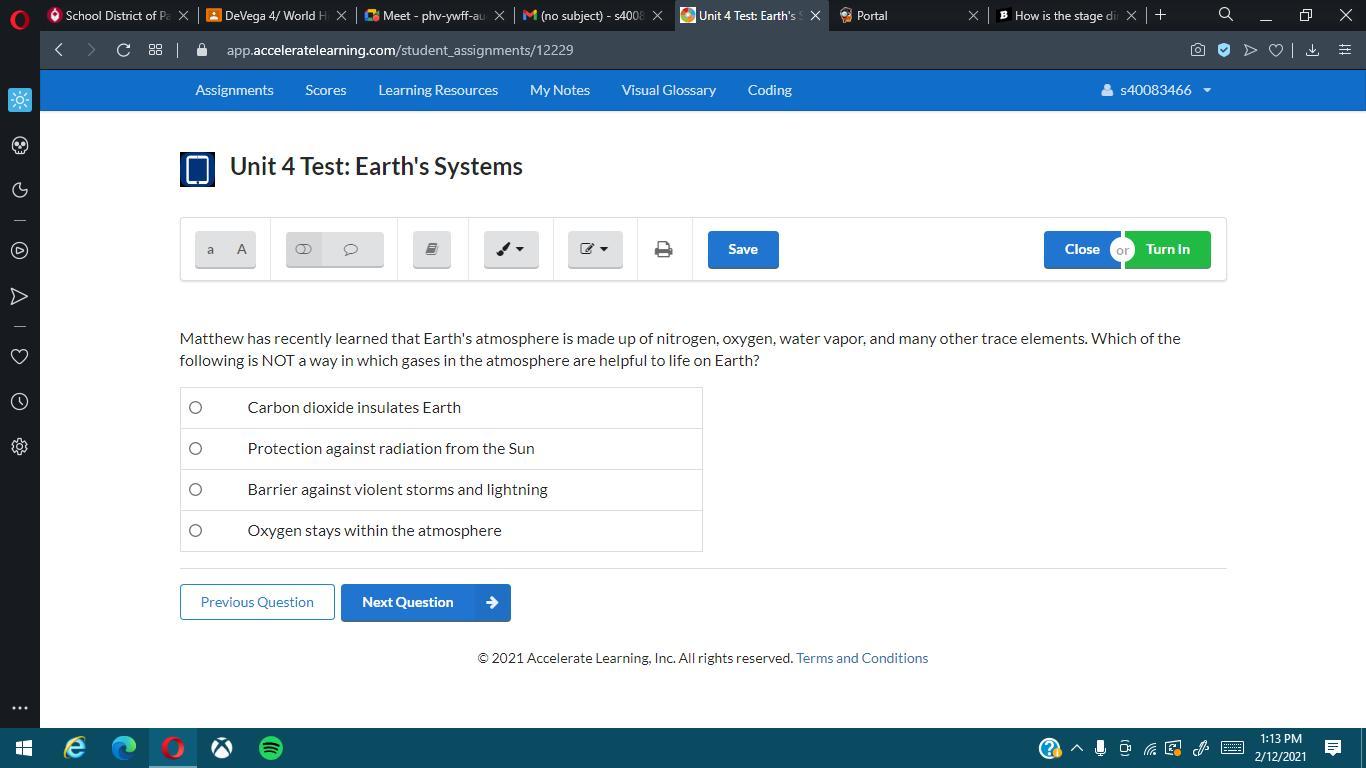Open the browser downloads panel
Viewport: 1366px width, 768px height.
click(1312, 50)
